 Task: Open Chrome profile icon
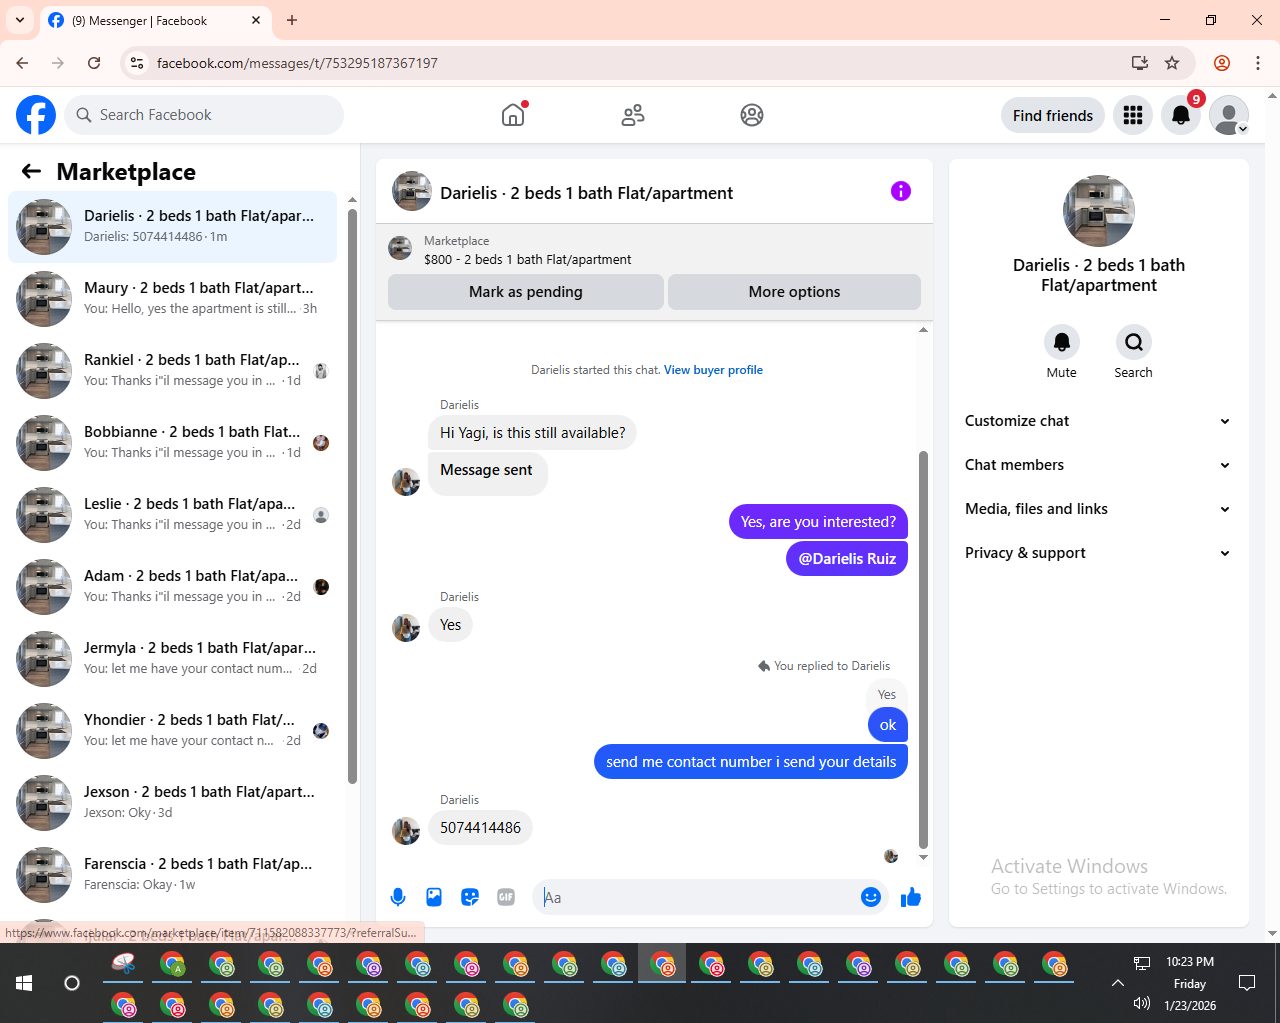(x=1222, y=63)
